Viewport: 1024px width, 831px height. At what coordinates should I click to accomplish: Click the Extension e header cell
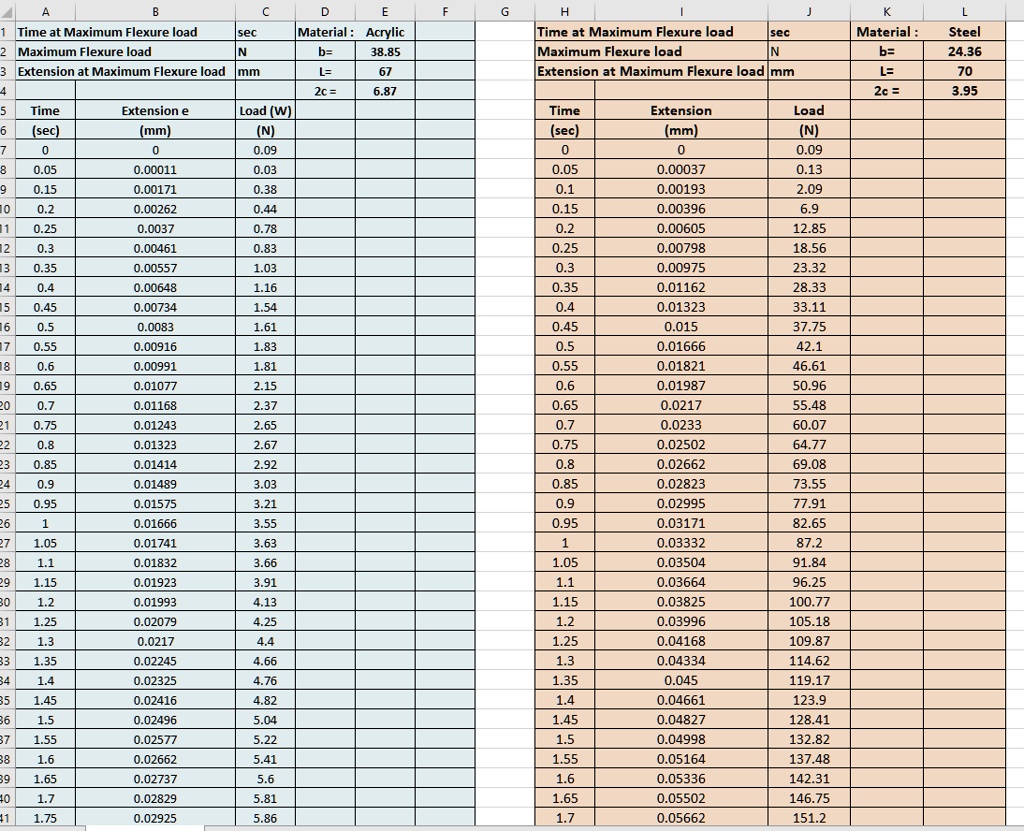pos(155,110)
